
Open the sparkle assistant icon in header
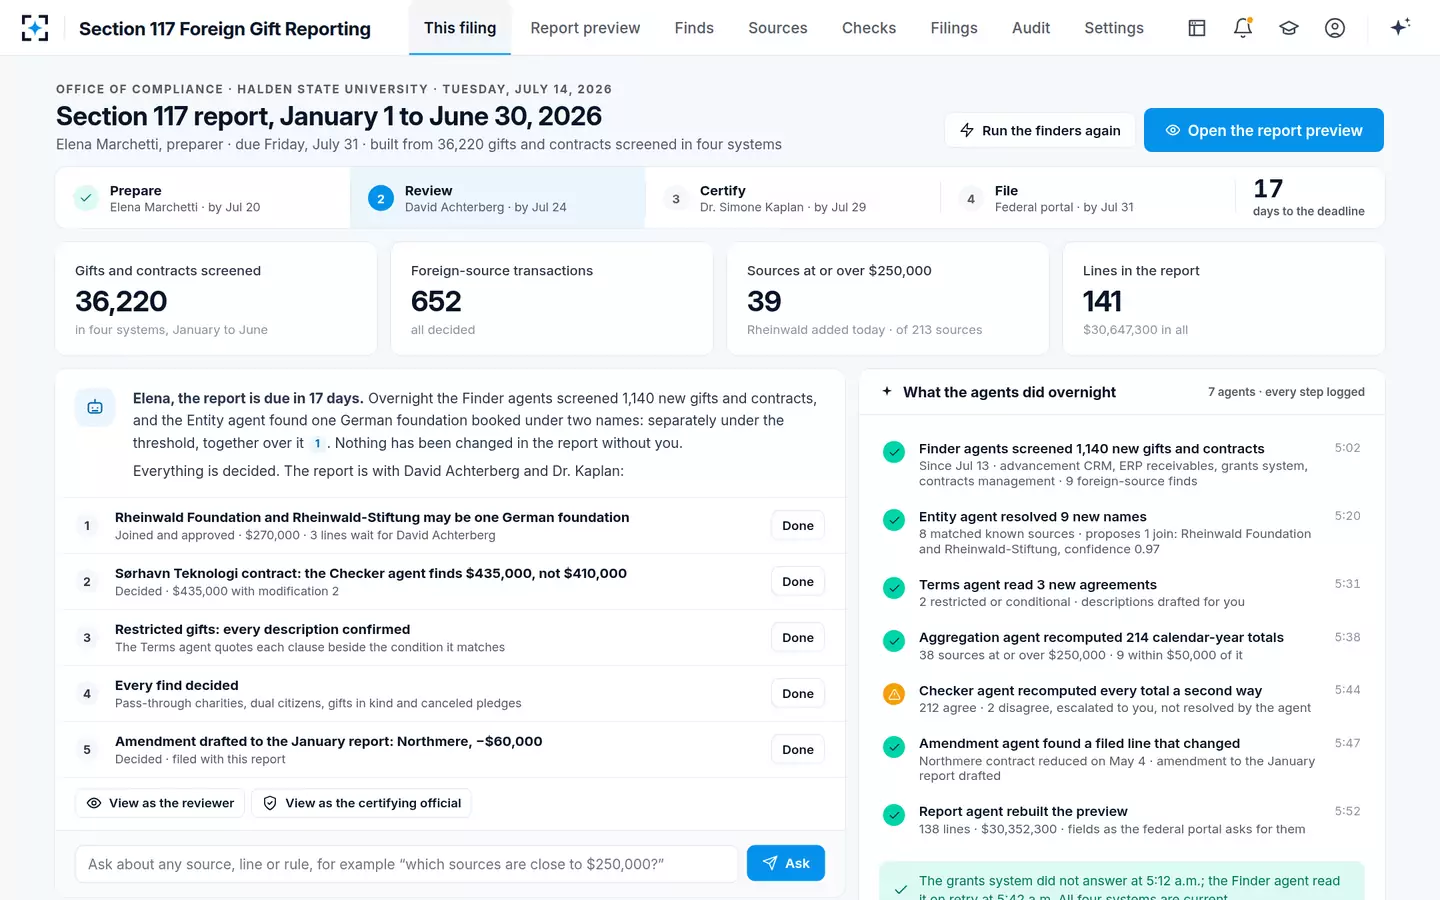coord(1400,27)
